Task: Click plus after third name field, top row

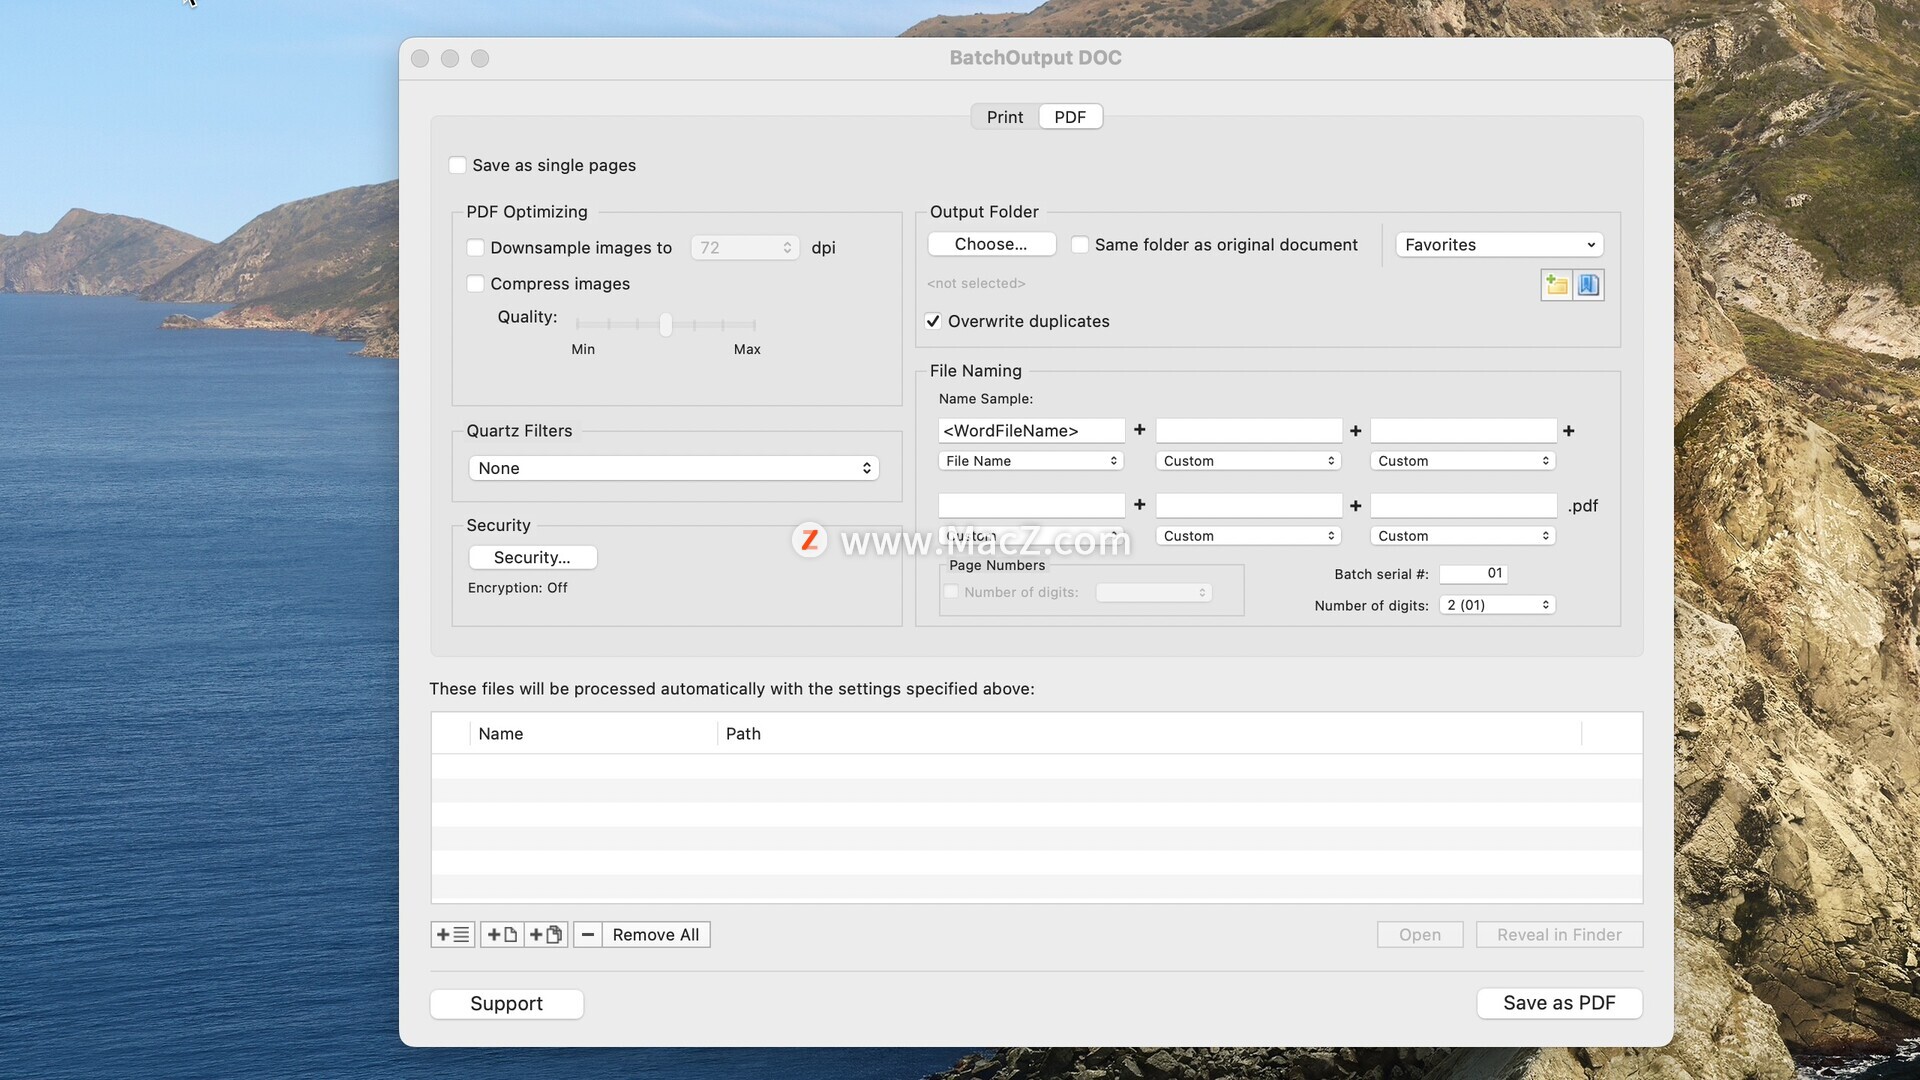Action: [1569, 431]
